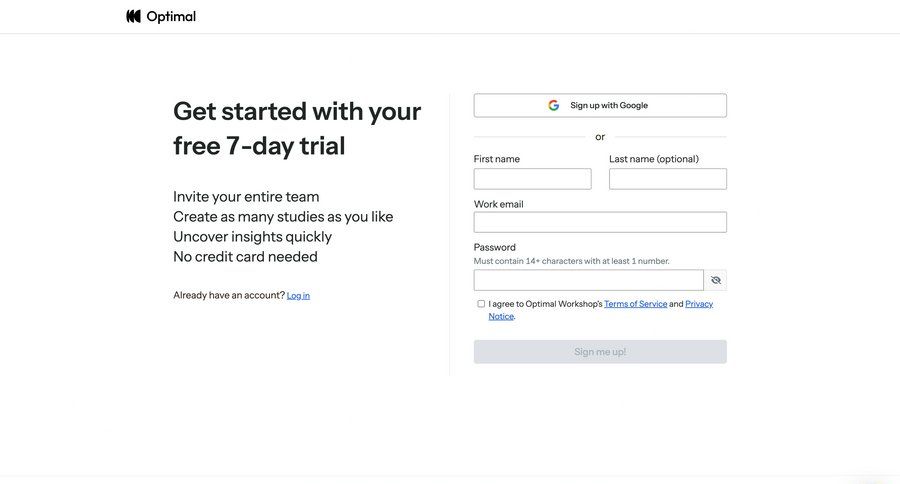Select the Work email input field
Viewport: 900px width, 484px height.
[x=600, y=222]
